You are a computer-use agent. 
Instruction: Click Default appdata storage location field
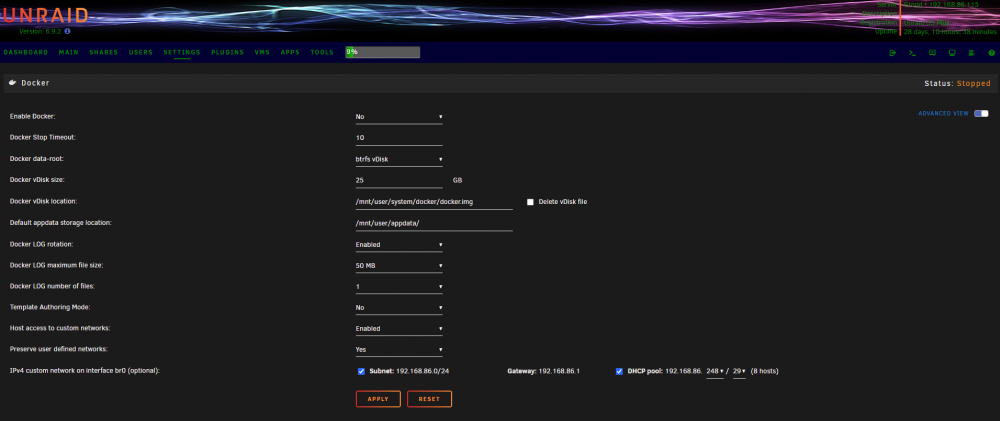point(434,223)
